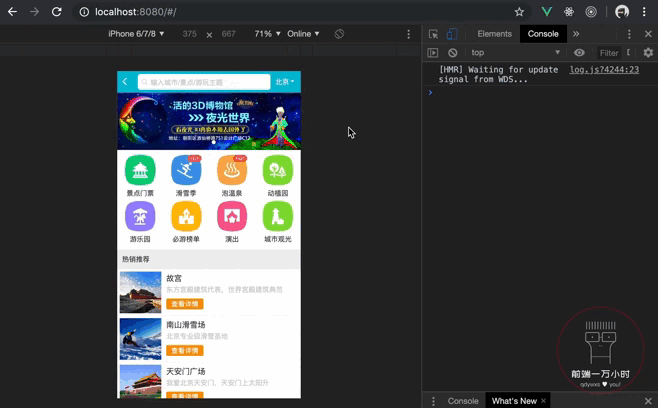The width and height of the screenshot is (658, 408).
Task: Close the DevTools drawer
Action: [648, 401]
